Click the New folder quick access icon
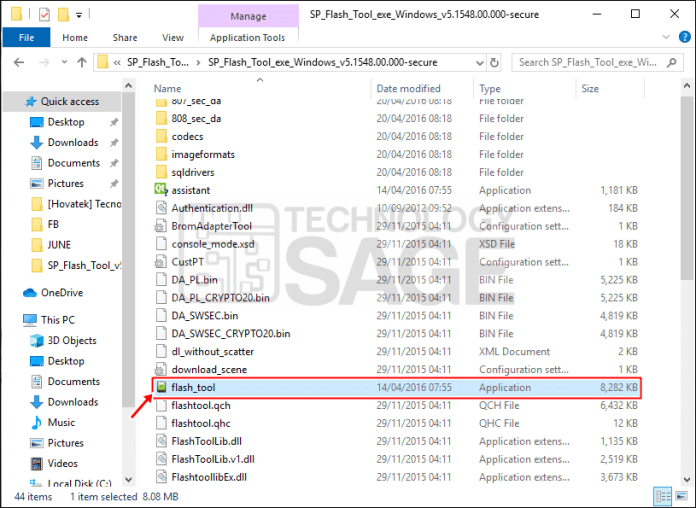Image resolution: width=696 pixels, height=508 pixels. (63, 15)
